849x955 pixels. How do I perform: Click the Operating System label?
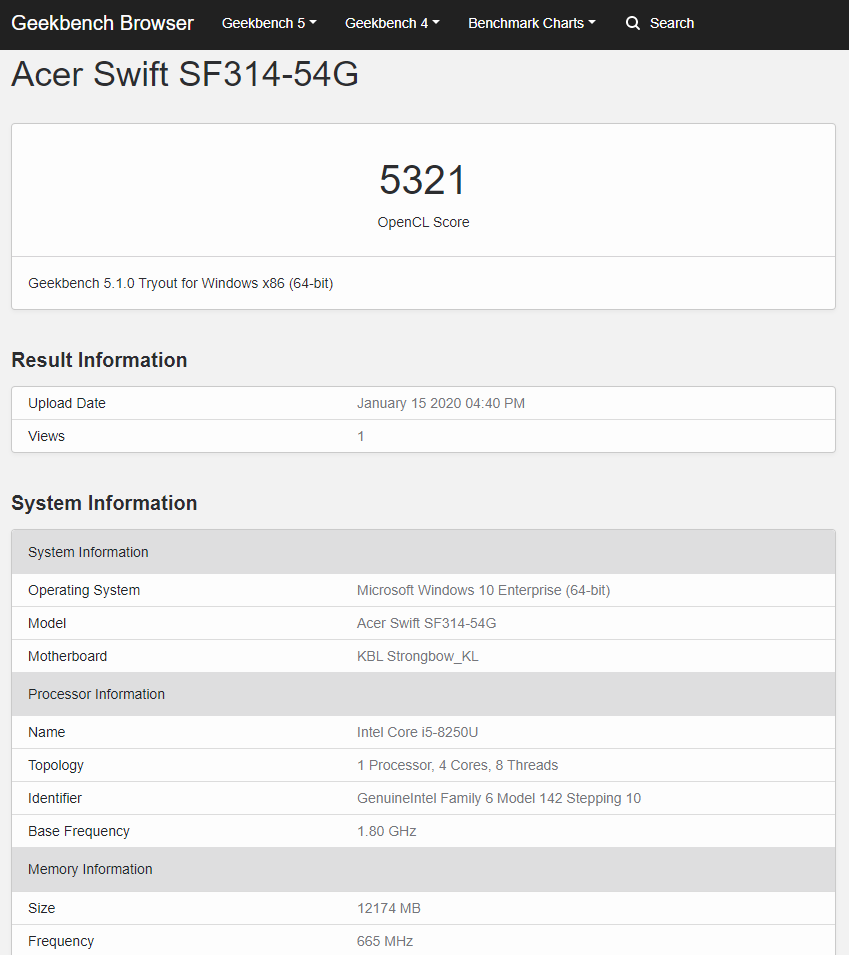(x=84, y=590)
